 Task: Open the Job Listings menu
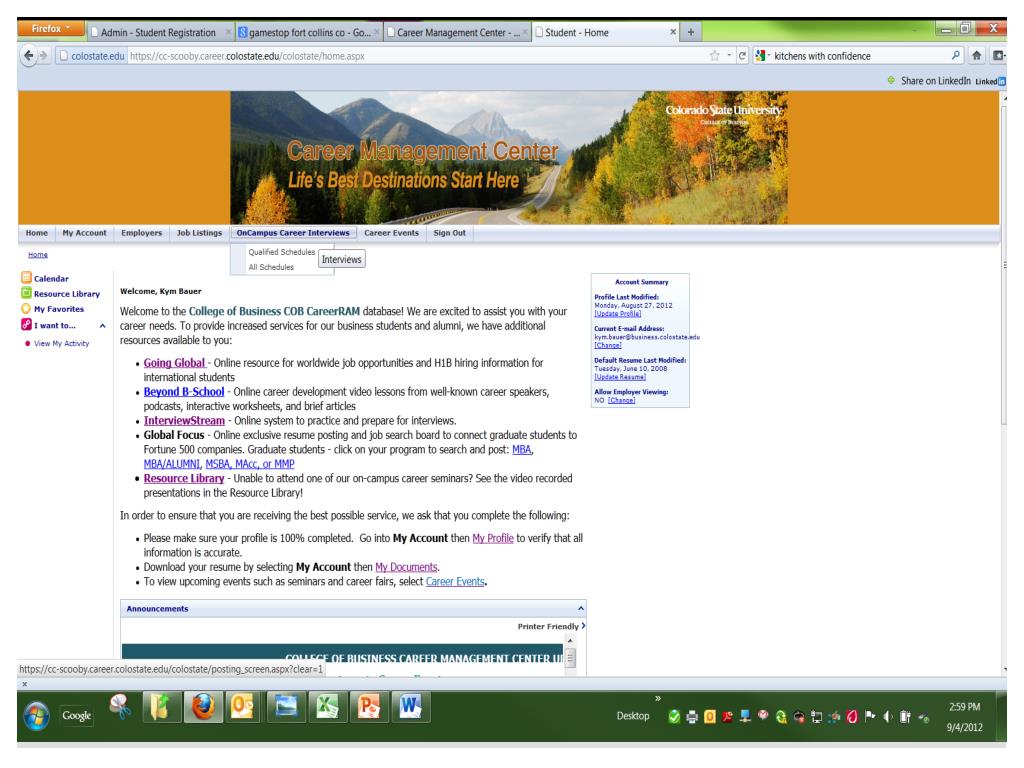coord(199,232)
